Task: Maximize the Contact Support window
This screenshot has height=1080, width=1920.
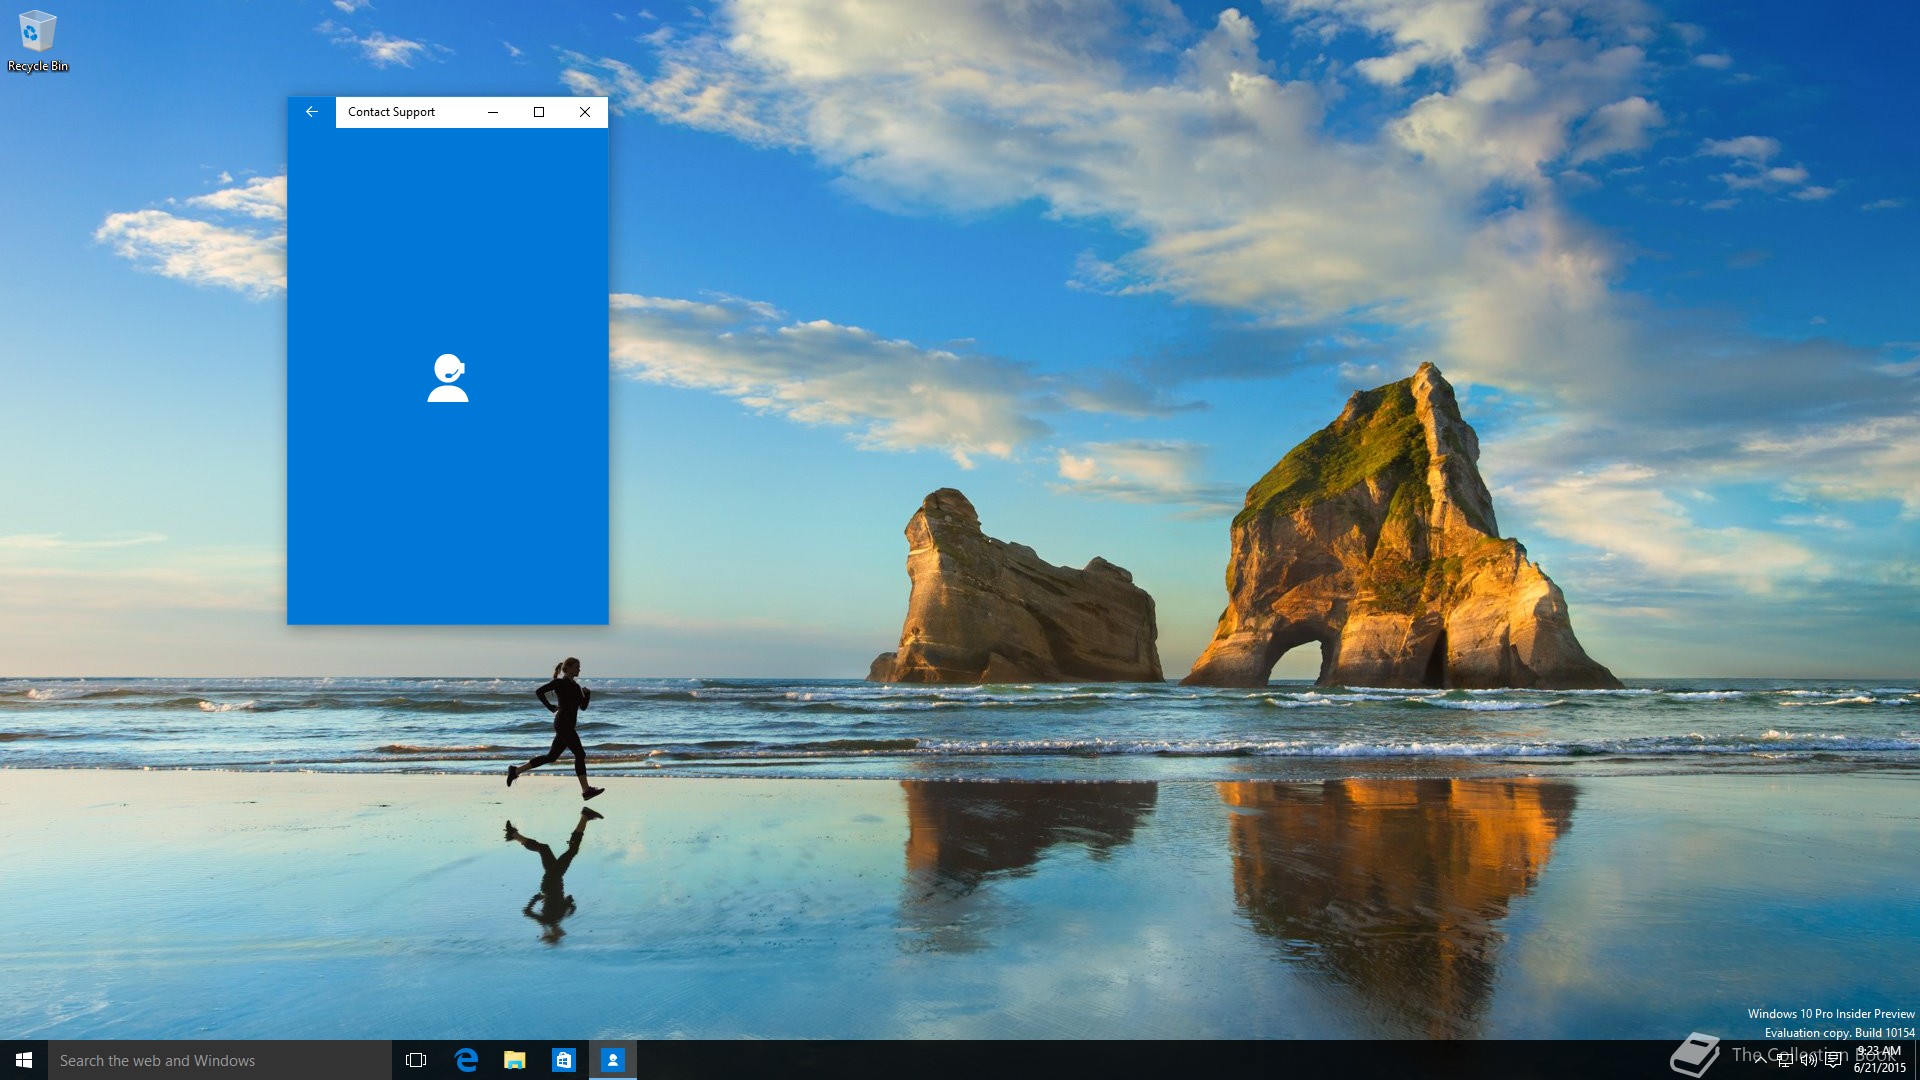Action: coord(539,112)
